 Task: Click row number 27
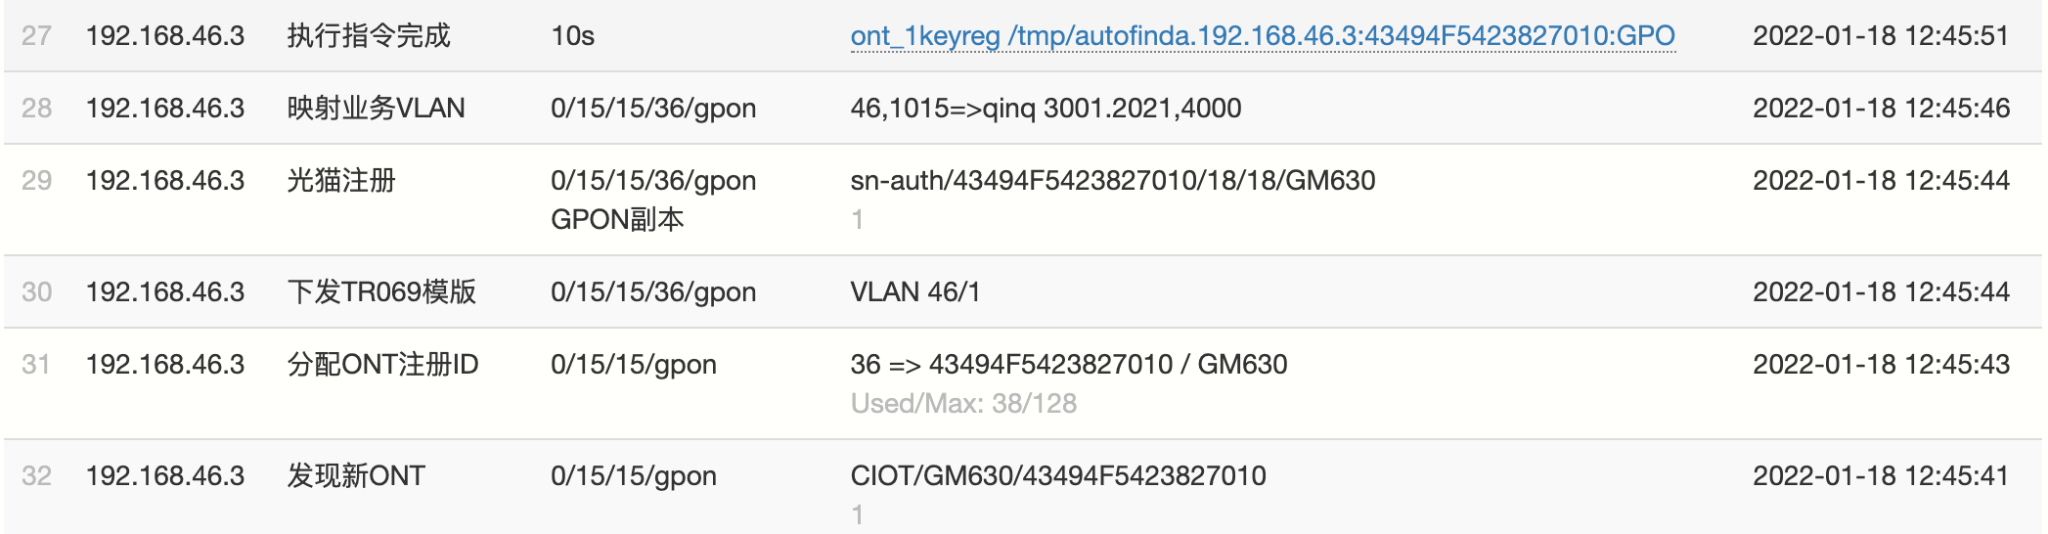[x=36, y=36]
